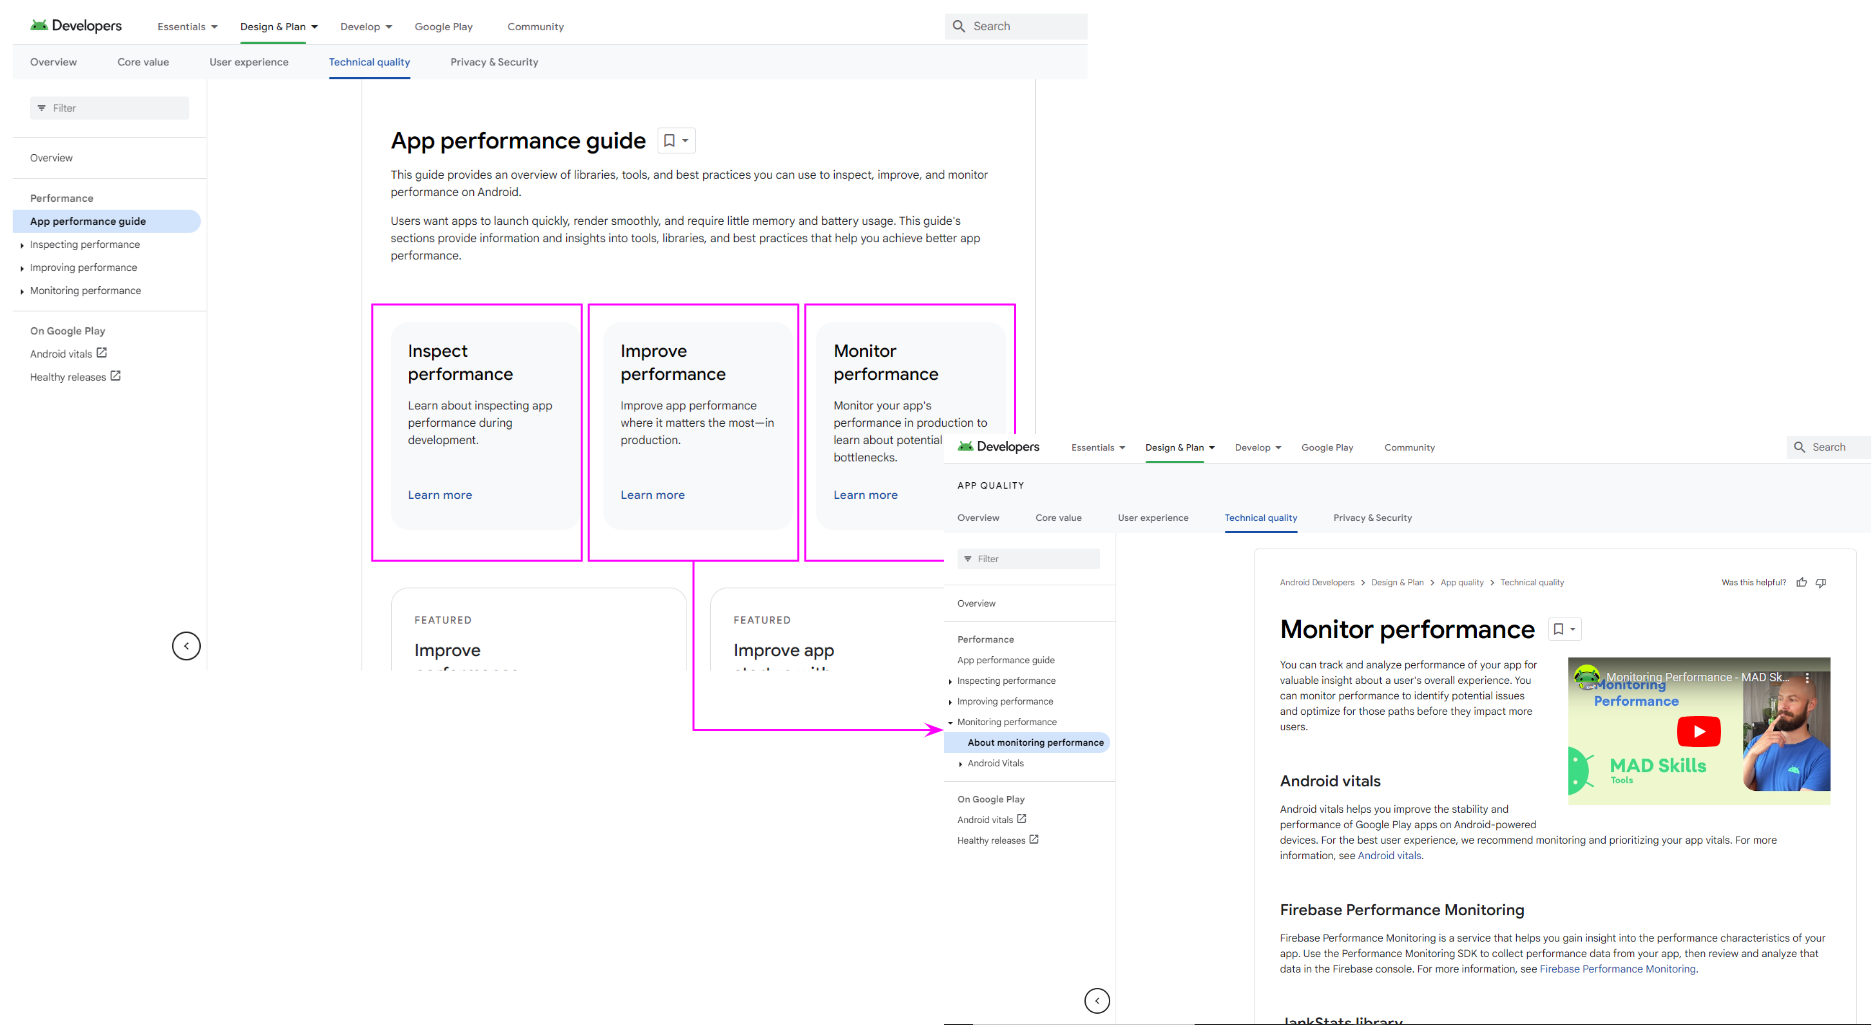Viewport: 1875px width, 1025px height.
Task: Click bookmark icon beside App performance guide title
Action: point(670,141)
